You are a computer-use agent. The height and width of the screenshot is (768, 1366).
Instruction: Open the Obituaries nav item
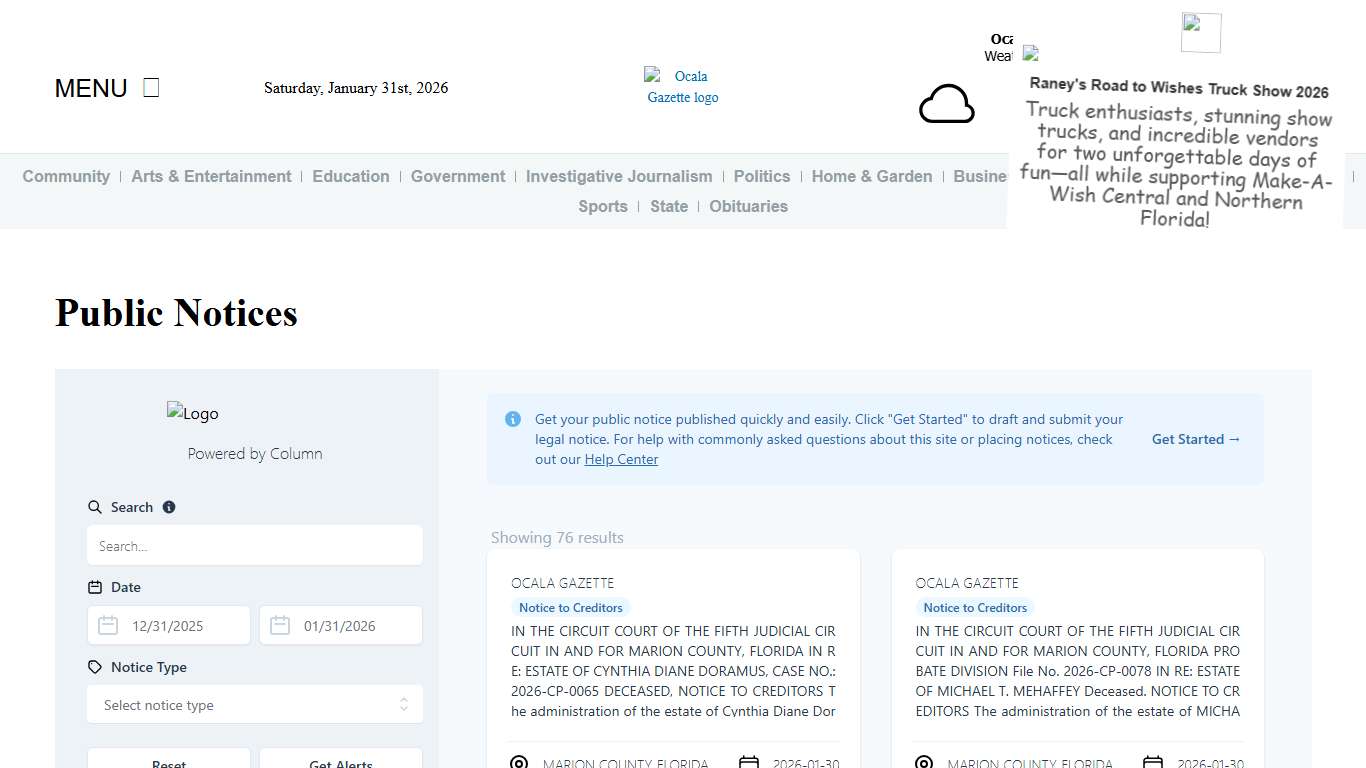click(748, 206)
